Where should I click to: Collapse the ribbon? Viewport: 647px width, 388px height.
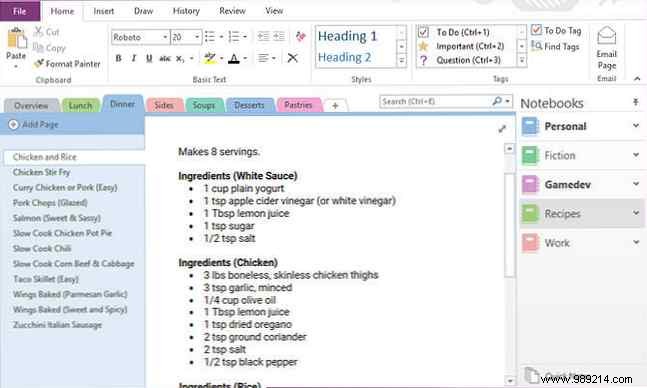coord(637,78)
